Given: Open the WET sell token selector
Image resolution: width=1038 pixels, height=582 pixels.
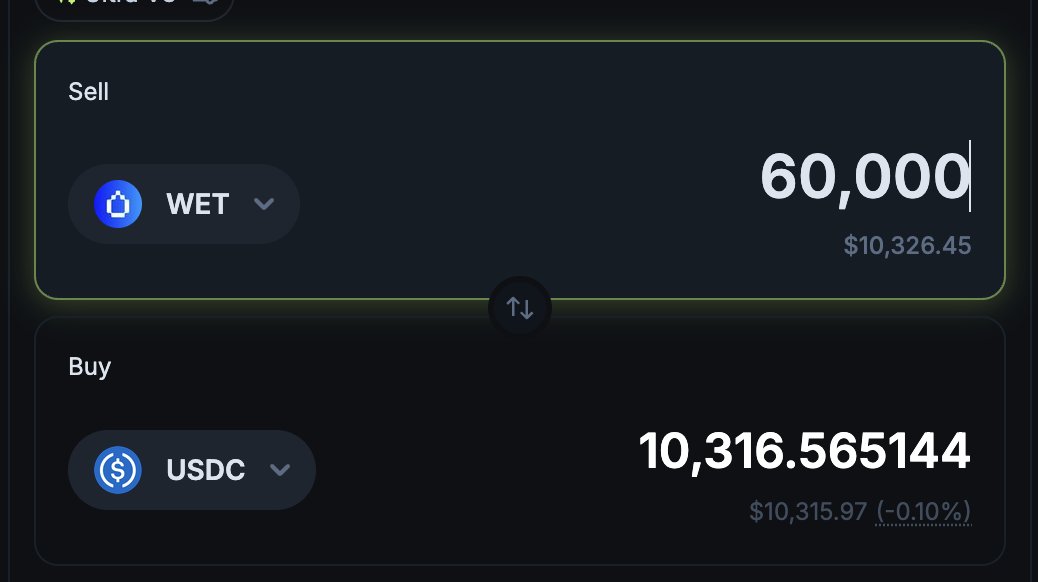Looking at the screenshot, I should 184,204.
